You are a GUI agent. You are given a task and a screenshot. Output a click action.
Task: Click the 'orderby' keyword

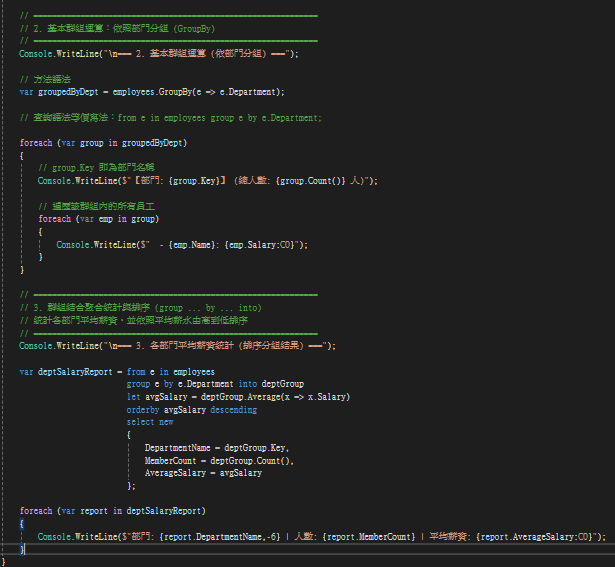coord(143,410)
